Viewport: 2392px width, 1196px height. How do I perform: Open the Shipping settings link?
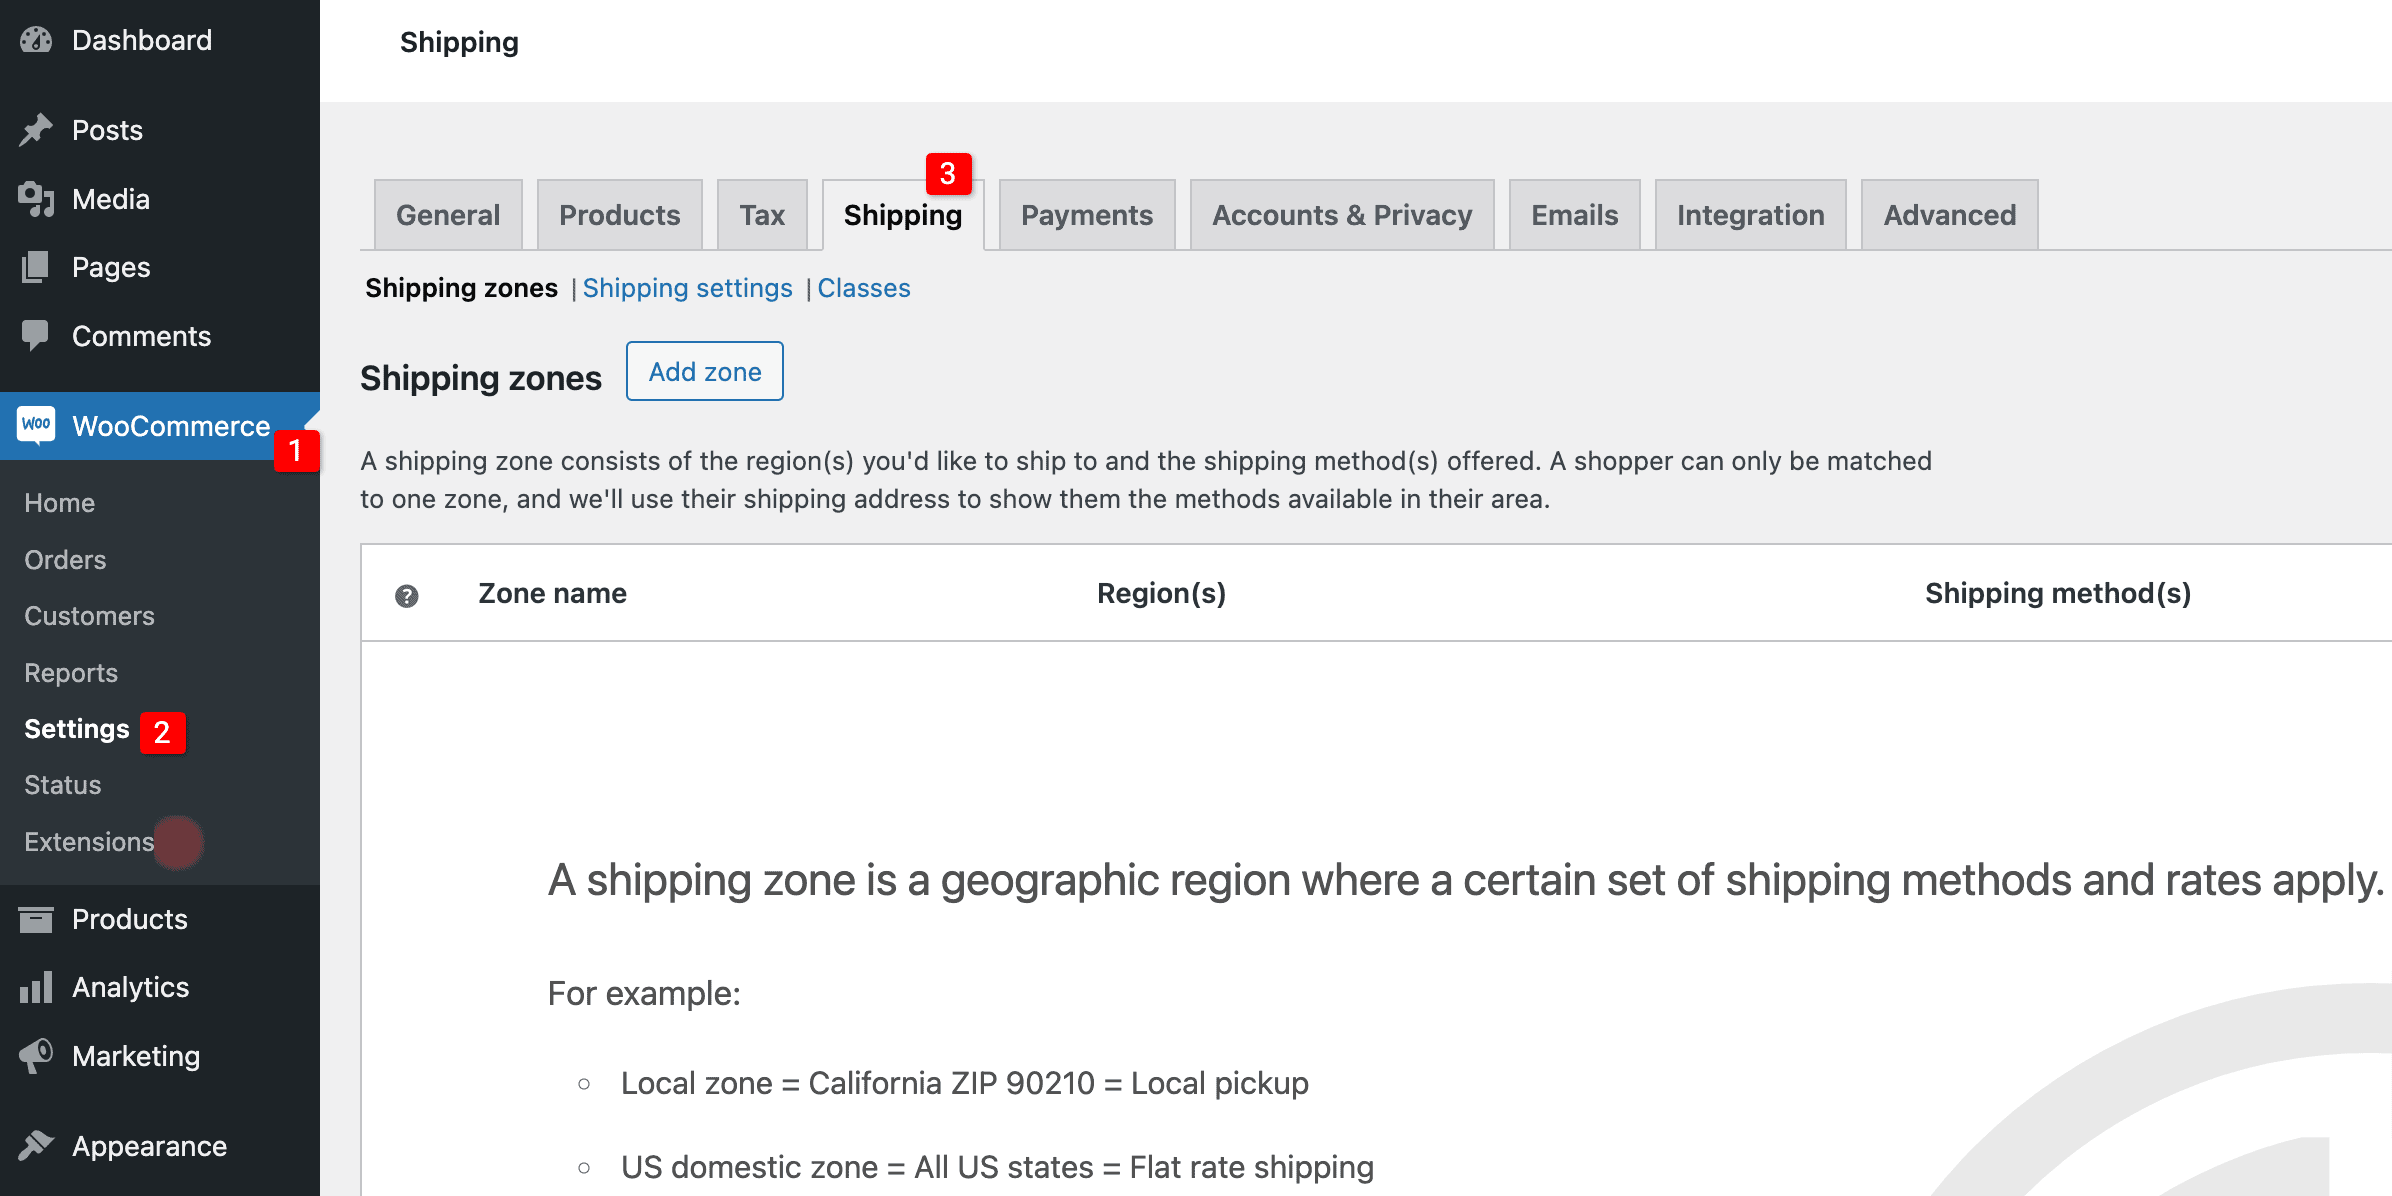point(687,288)
